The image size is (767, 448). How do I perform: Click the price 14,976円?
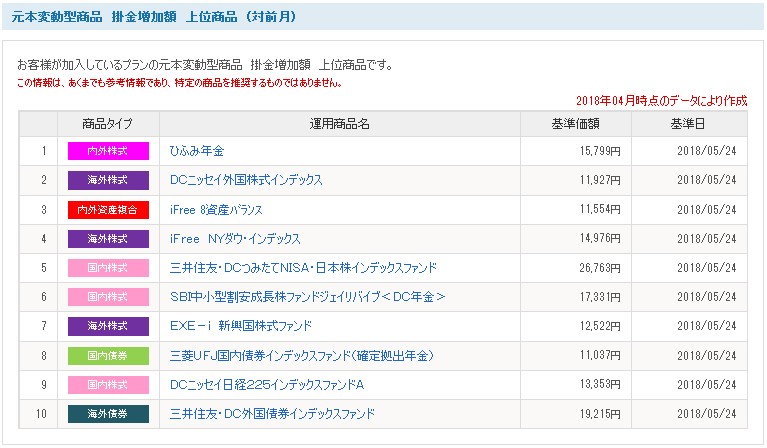[x=600, y=238]
